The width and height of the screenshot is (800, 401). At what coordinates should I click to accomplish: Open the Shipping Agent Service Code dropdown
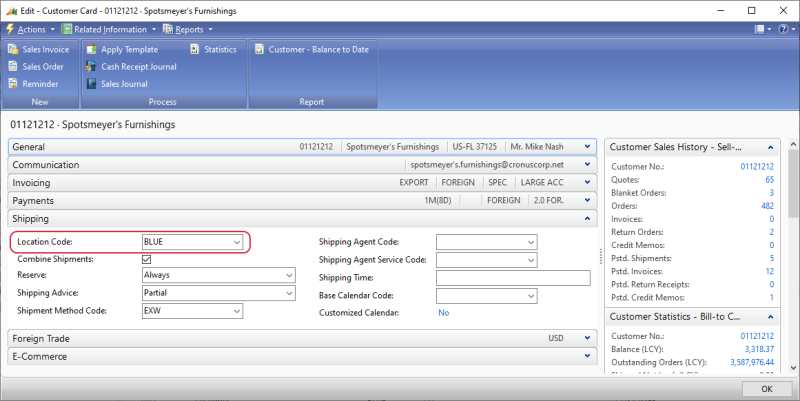[x=531, y=260]
